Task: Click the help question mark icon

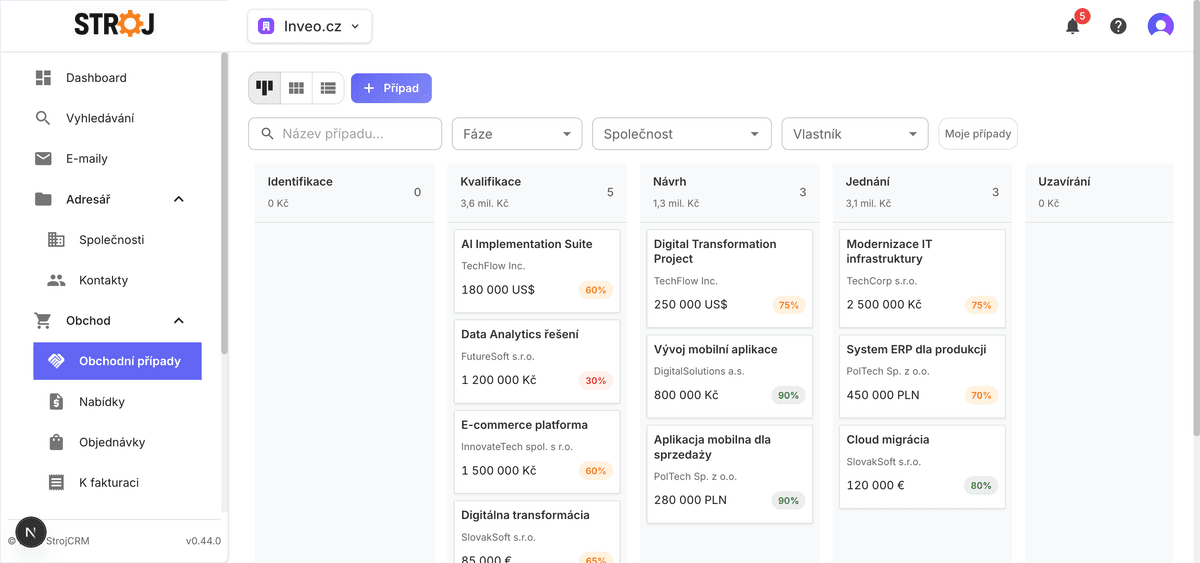Action: point(1118,26)
